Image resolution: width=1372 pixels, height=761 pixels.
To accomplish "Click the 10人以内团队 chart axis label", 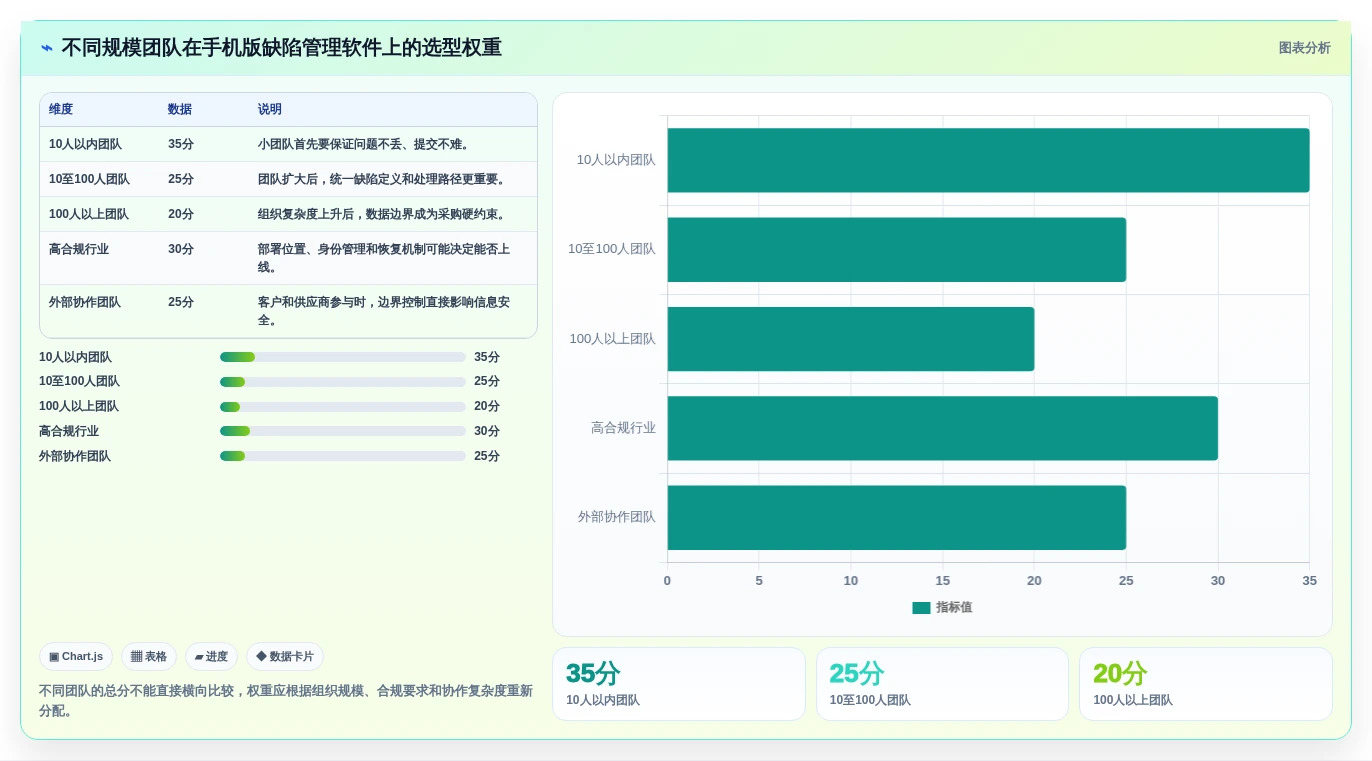I will click(x=616, y=160).
